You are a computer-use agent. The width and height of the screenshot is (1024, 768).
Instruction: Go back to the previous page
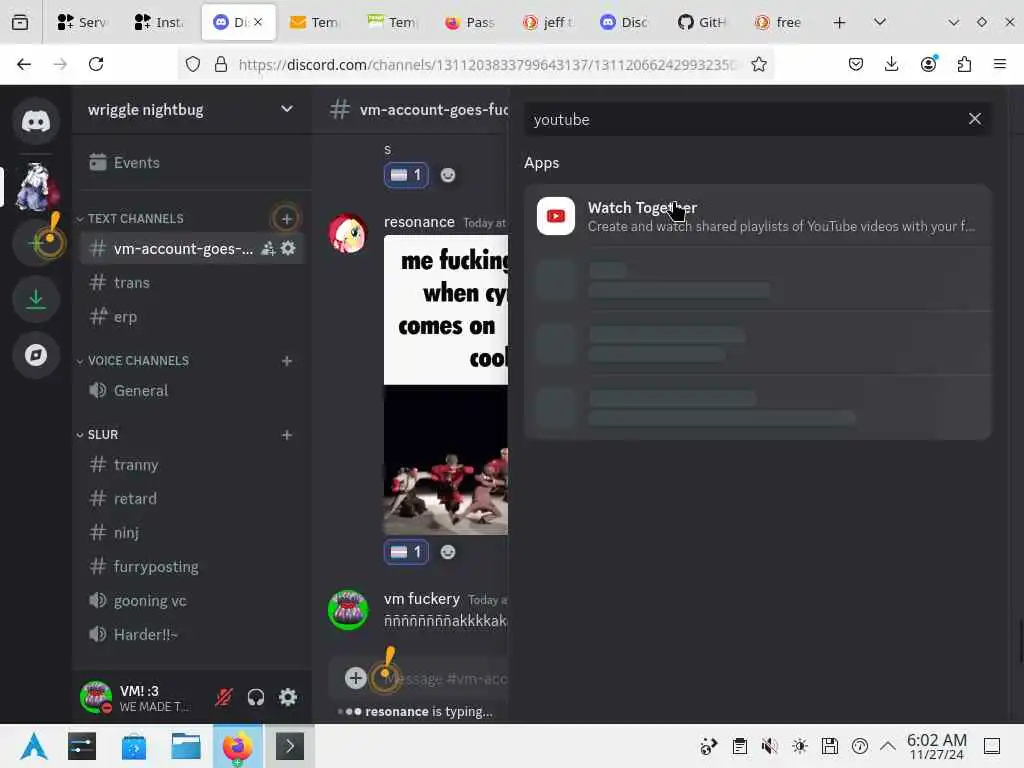click(24, 64)
